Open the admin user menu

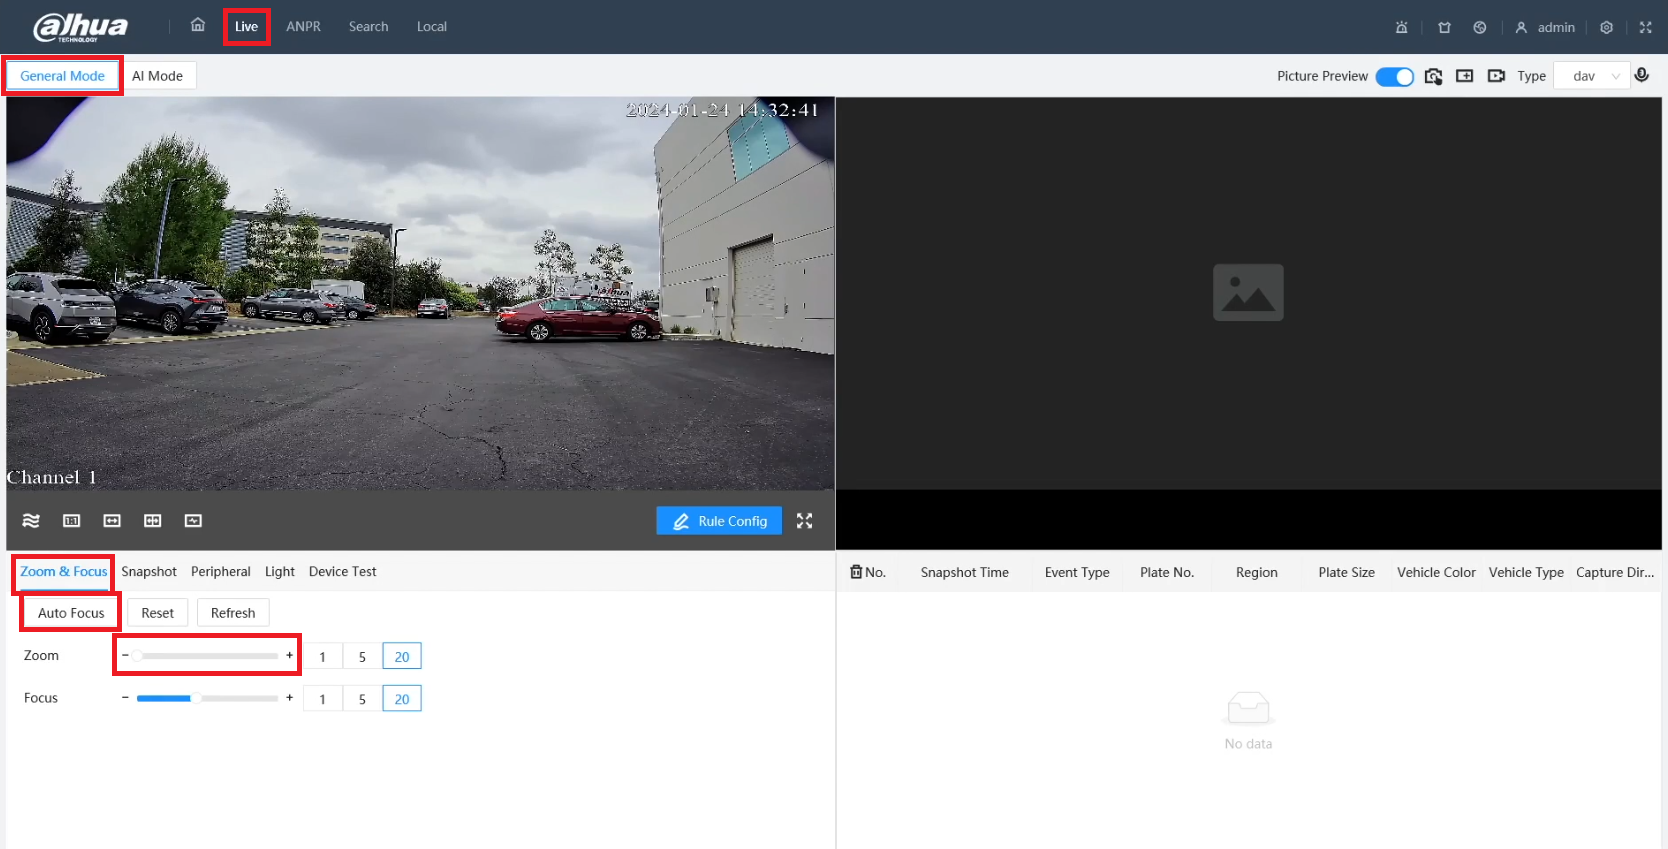pos(1545,27)
